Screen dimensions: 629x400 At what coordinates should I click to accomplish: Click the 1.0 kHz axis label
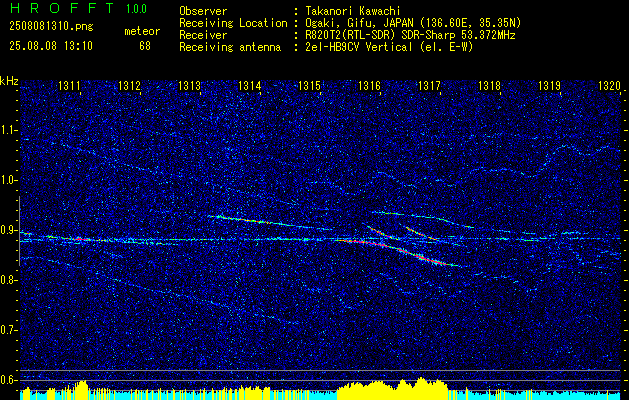[x=7, y=180]
